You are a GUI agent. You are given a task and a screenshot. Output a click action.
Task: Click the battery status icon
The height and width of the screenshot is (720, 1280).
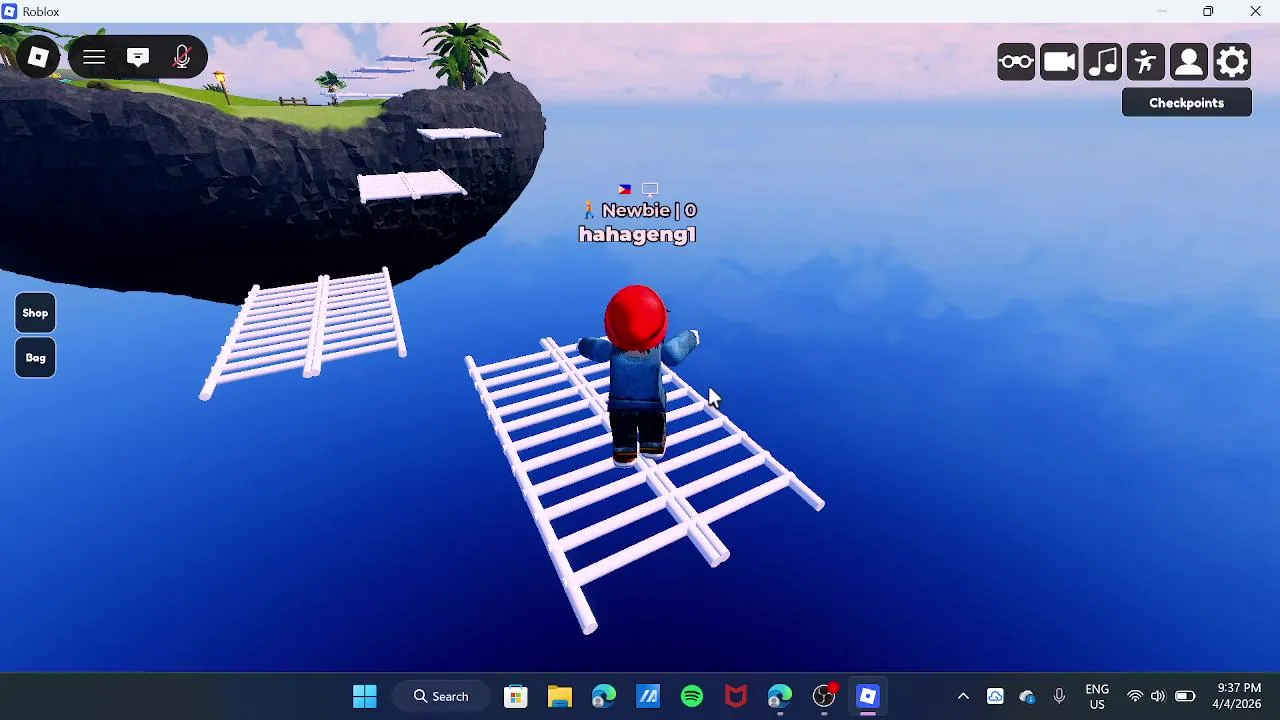[1185, 696]
